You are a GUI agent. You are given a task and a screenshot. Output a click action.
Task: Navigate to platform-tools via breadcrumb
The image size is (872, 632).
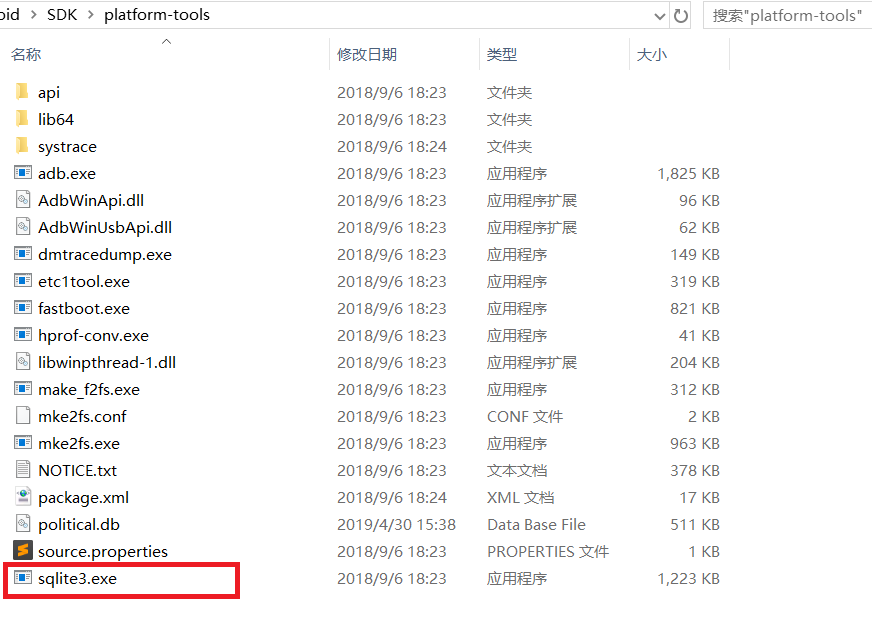click(x=156, y=15)
